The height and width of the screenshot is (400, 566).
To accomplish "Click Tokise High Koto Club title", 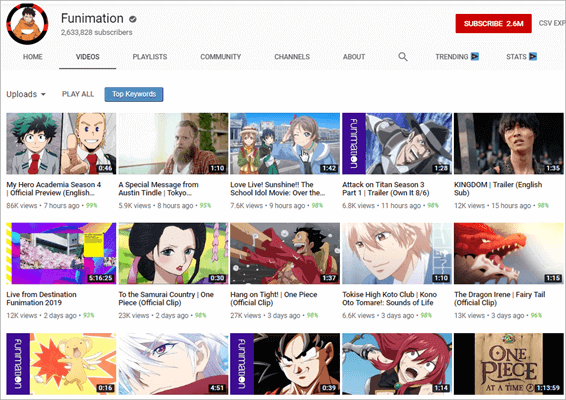I will (389, 299).
